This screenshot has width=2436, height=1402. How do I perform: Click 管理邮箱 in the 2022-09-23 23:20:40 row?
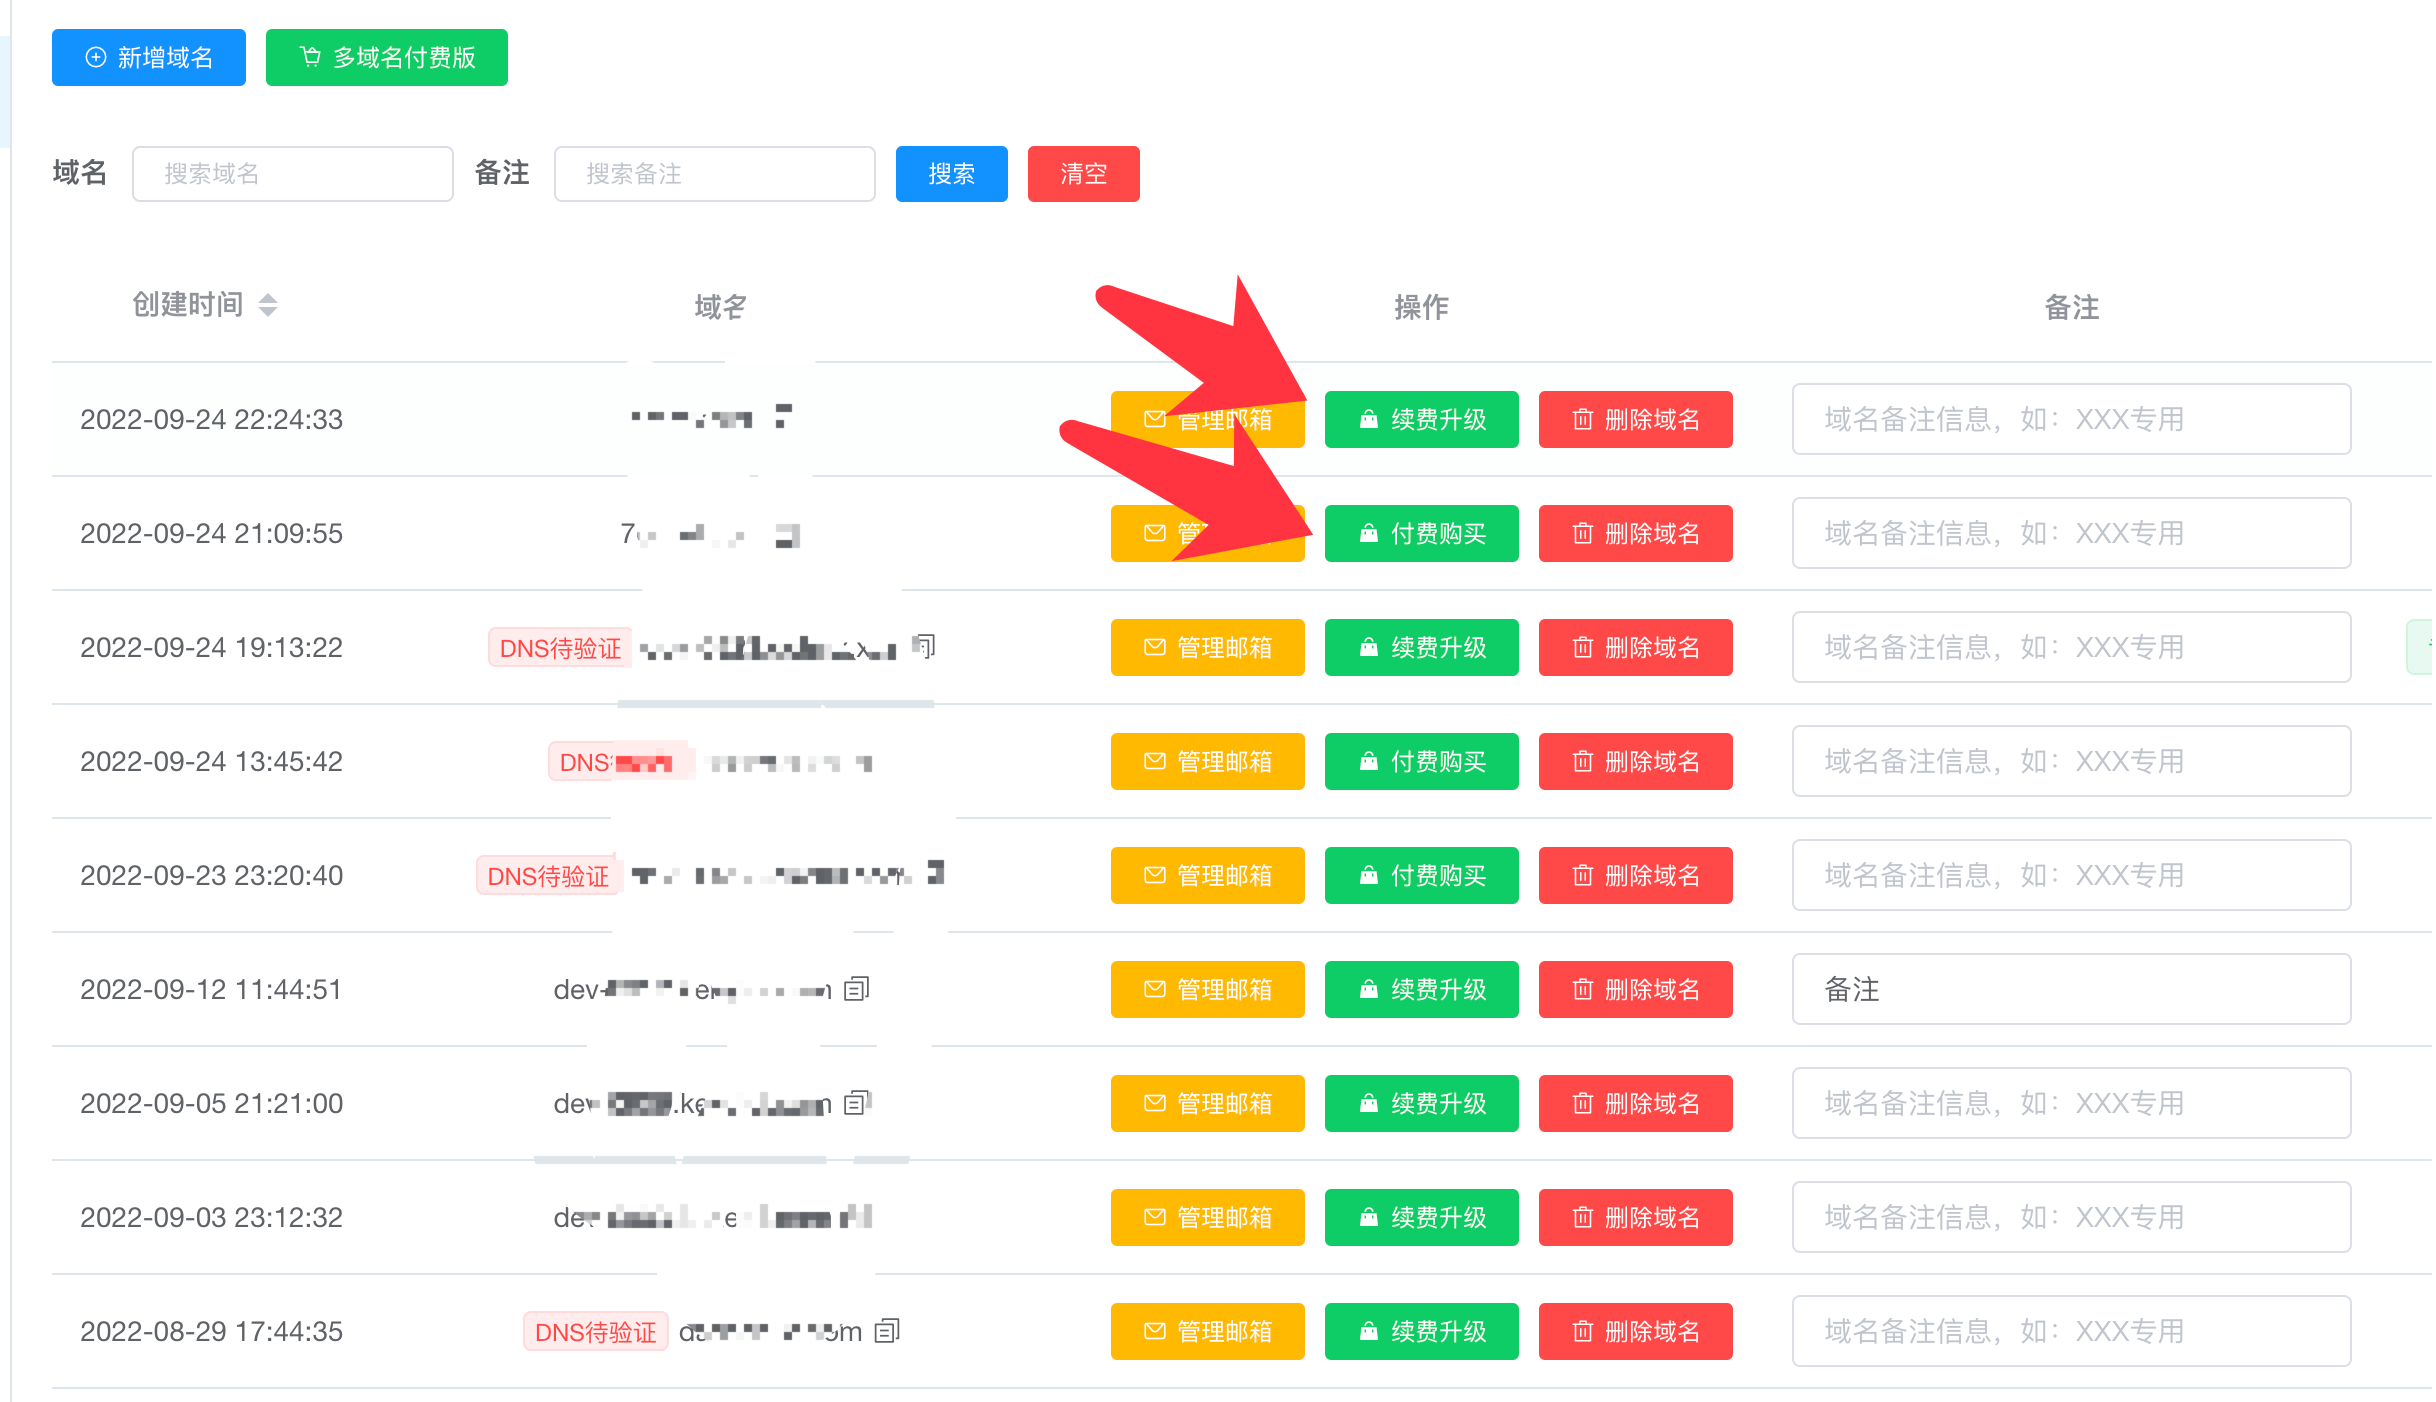pos(1208,875)
